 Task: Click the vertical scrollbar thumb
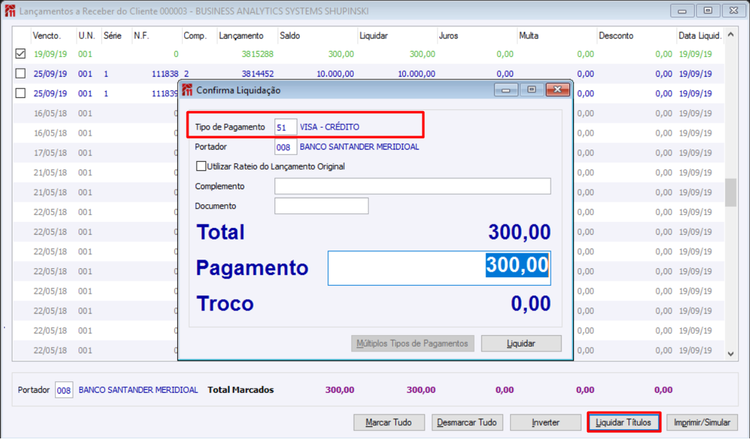click(x=730, y=192)
